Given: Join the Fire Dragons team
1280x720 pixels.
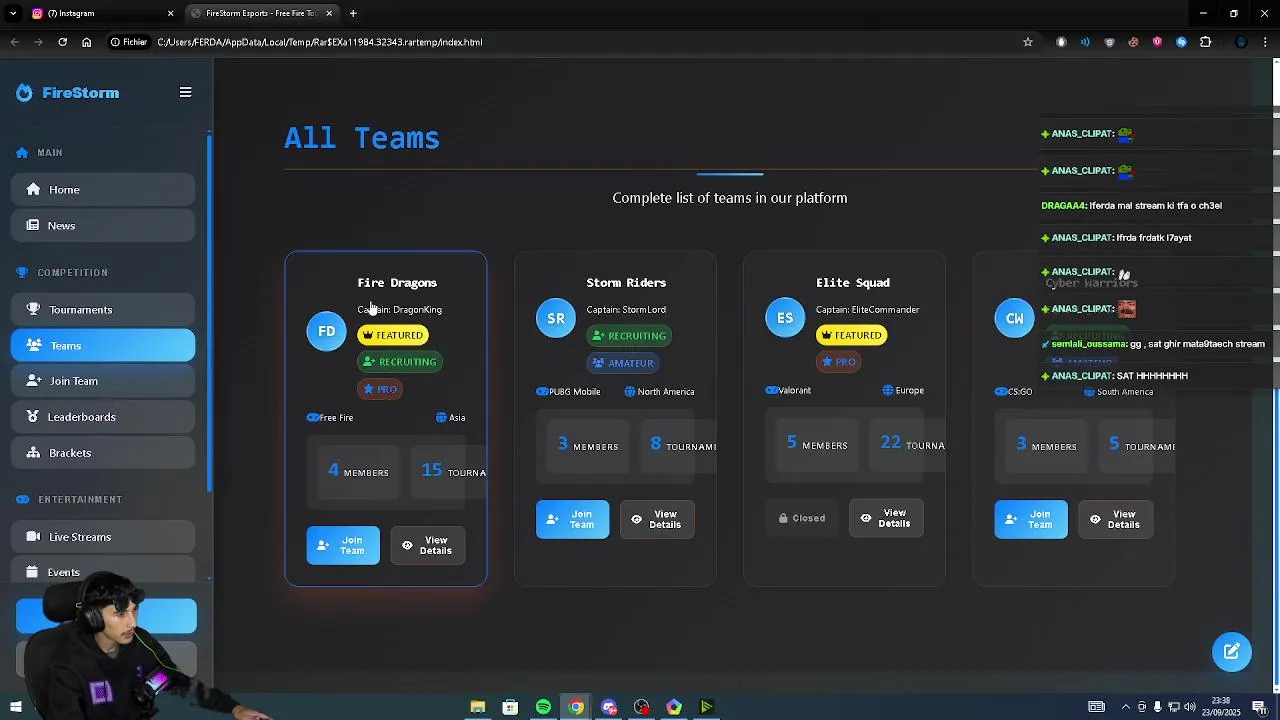Looking at the screenshot, I should [343, 545].
